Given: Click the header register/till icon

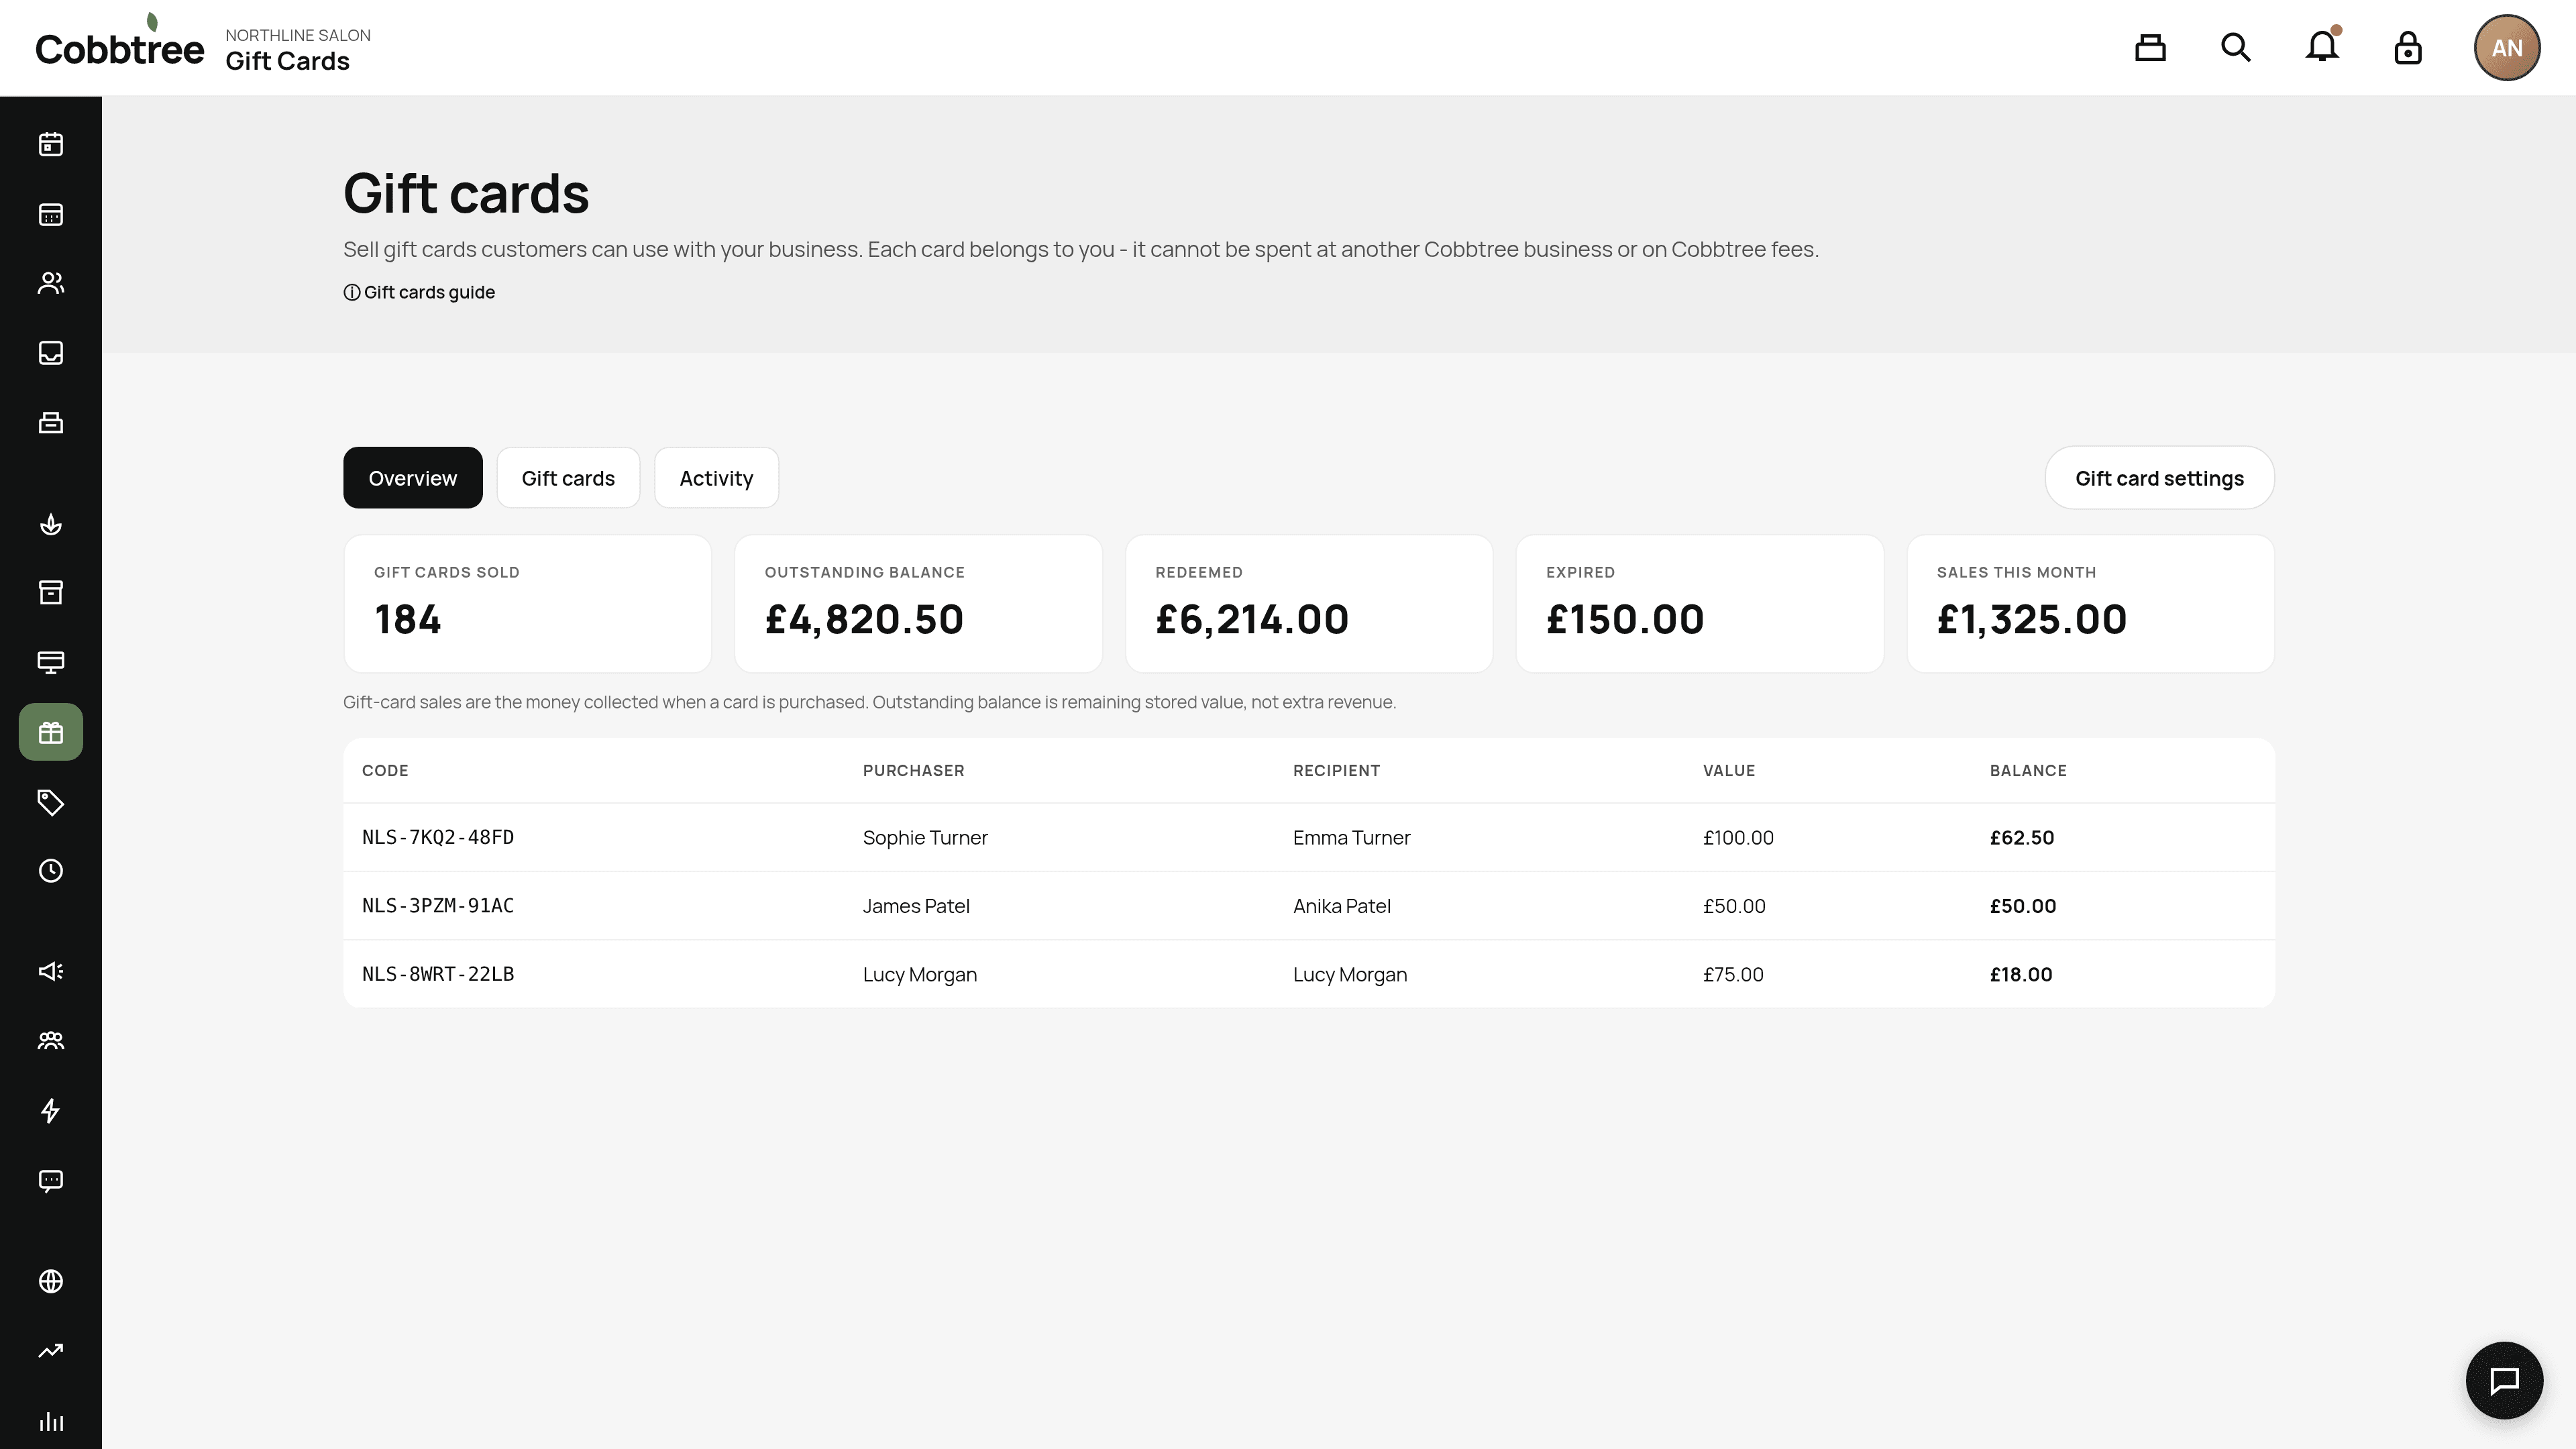Looking at the screenshot, I should tap(2150, 48).
